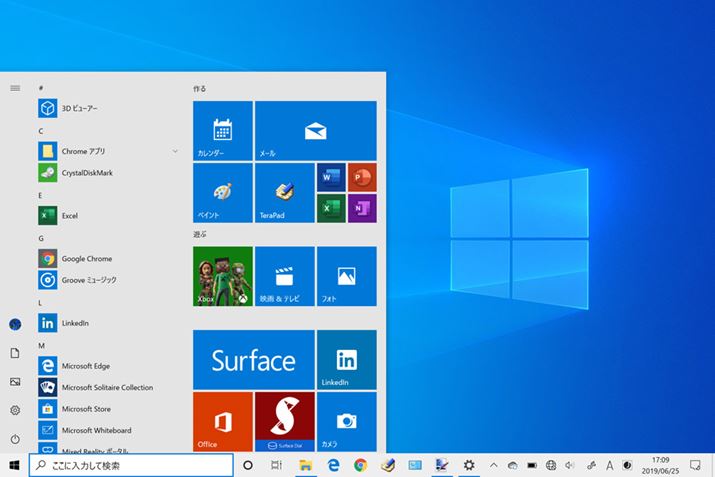Open the フォト (Photos) tile
Image resolution: width=715 pixels, height=477 pixels.
[x=346, y=276]
